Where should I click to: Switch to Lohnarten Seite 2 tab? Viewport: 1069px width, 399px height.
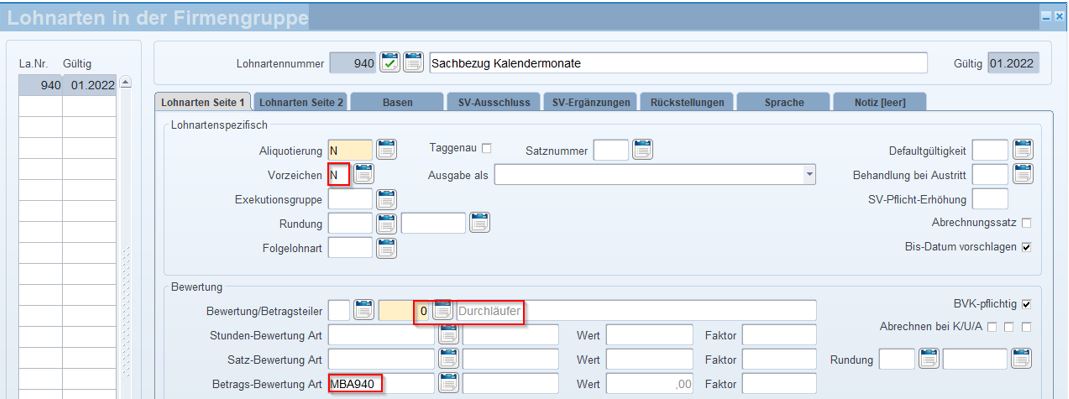301,102
